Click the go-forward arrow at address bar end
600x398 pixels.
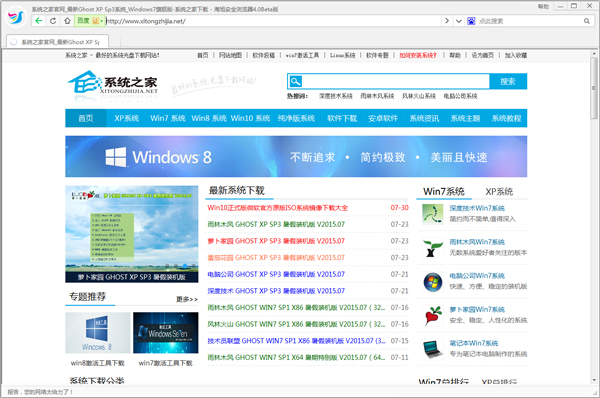447,21
